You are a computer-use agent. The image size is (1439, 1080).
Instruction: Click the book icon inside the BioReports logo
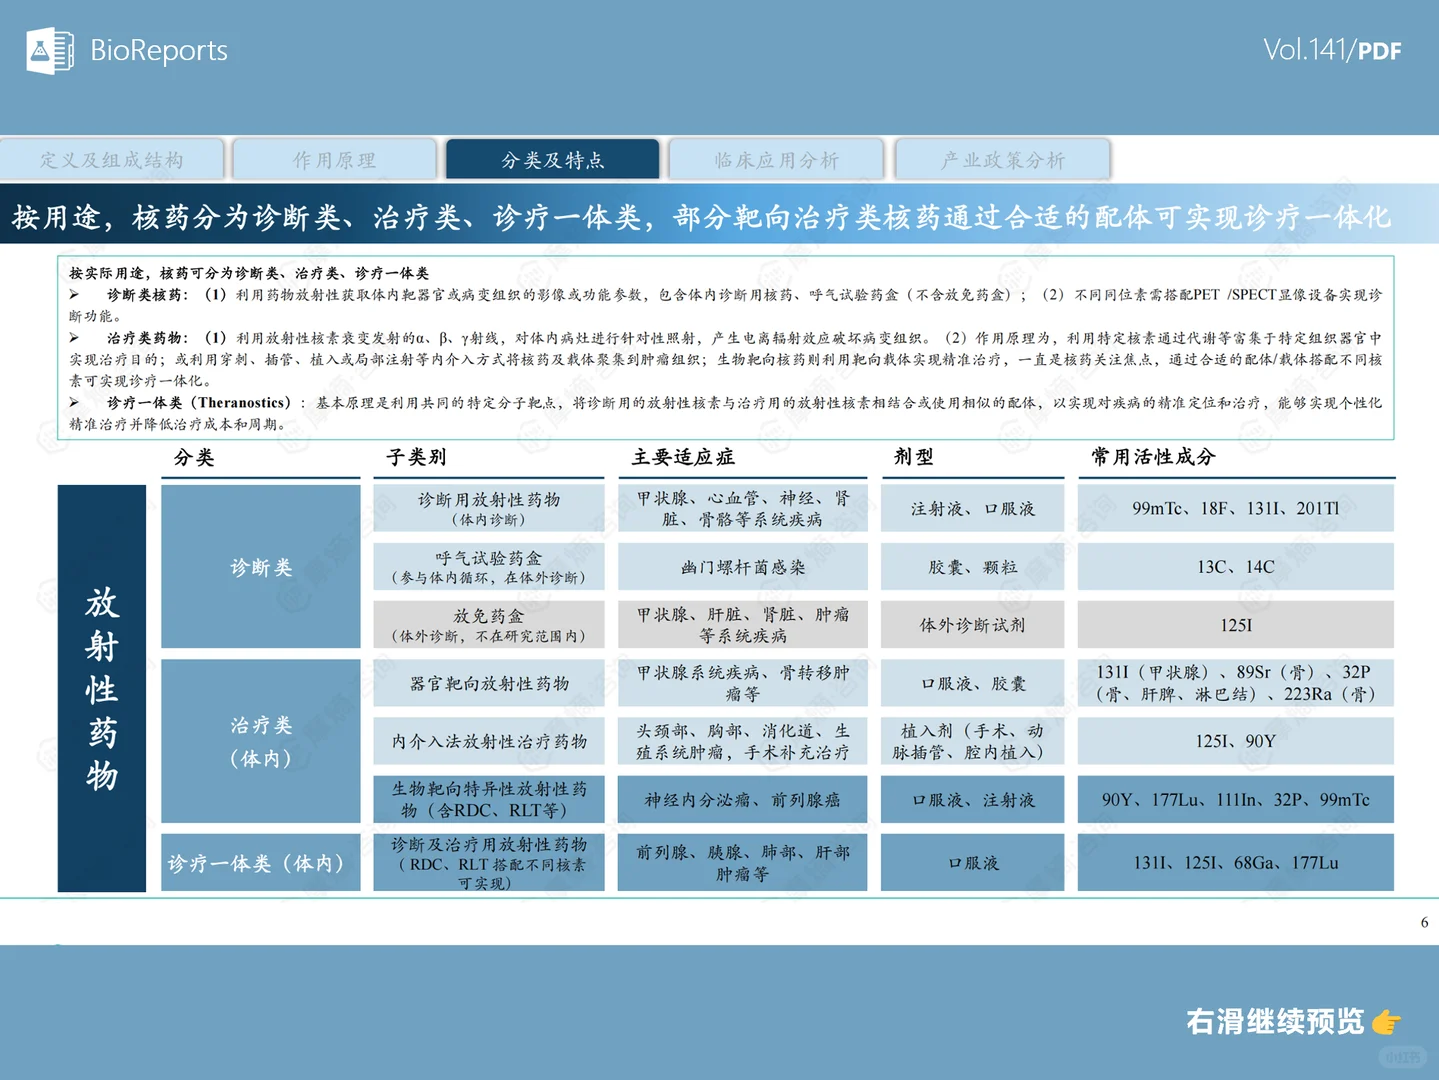62,50
